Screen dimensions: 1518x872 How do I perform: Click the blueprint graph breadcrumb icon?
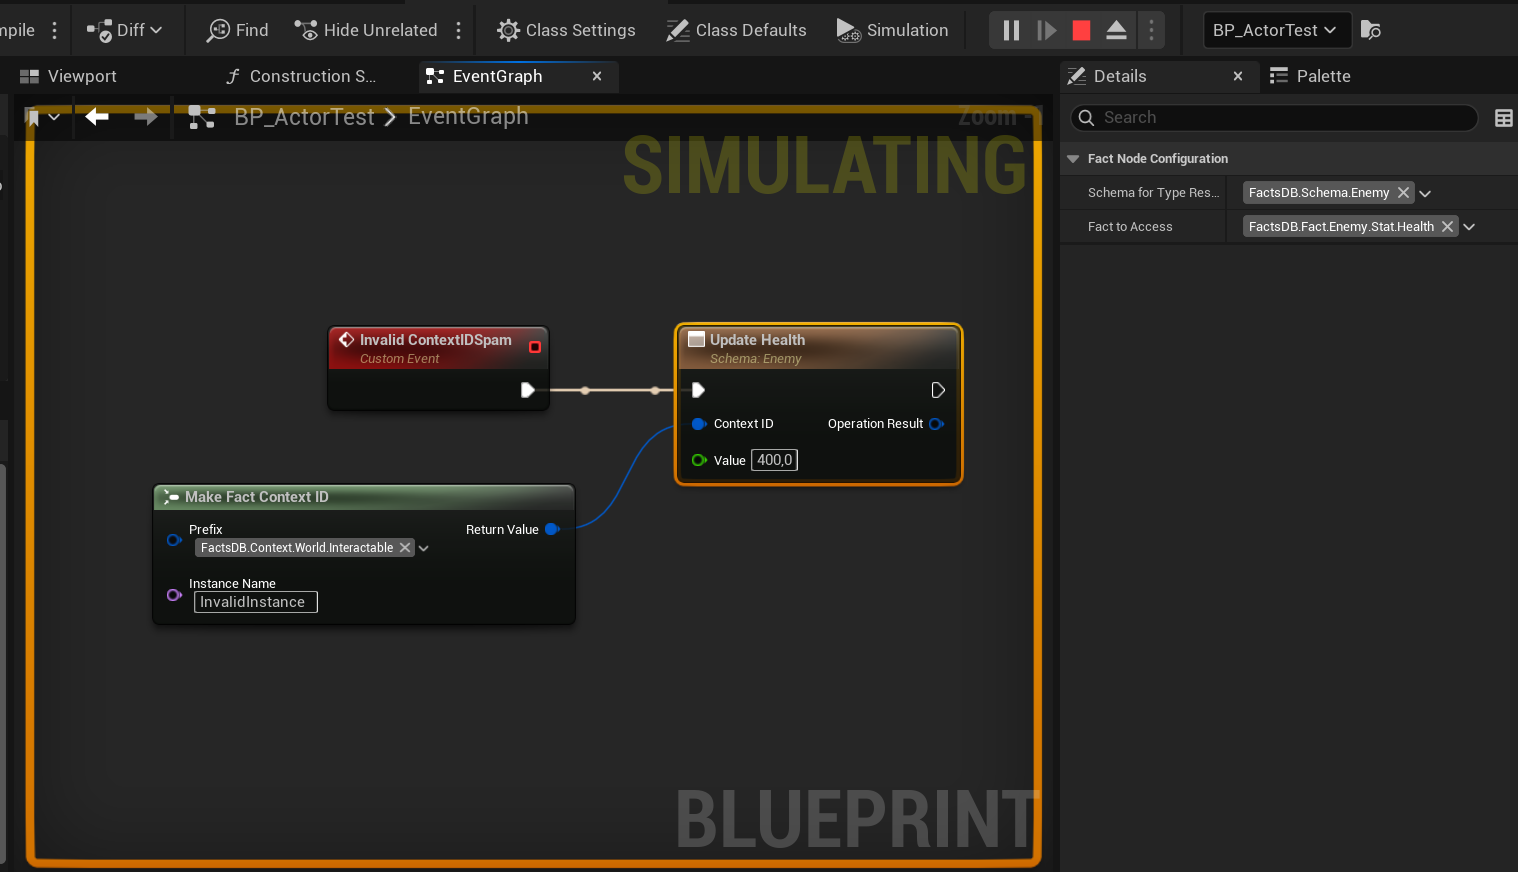202,117
